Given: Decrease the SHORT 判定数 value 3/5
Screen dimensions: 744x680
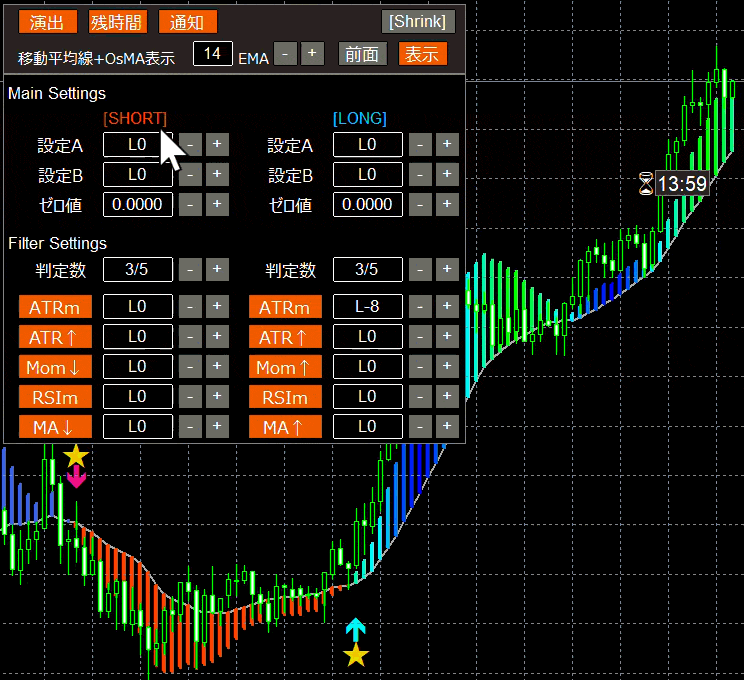Looking at the screenshot, I should point(190,269).
